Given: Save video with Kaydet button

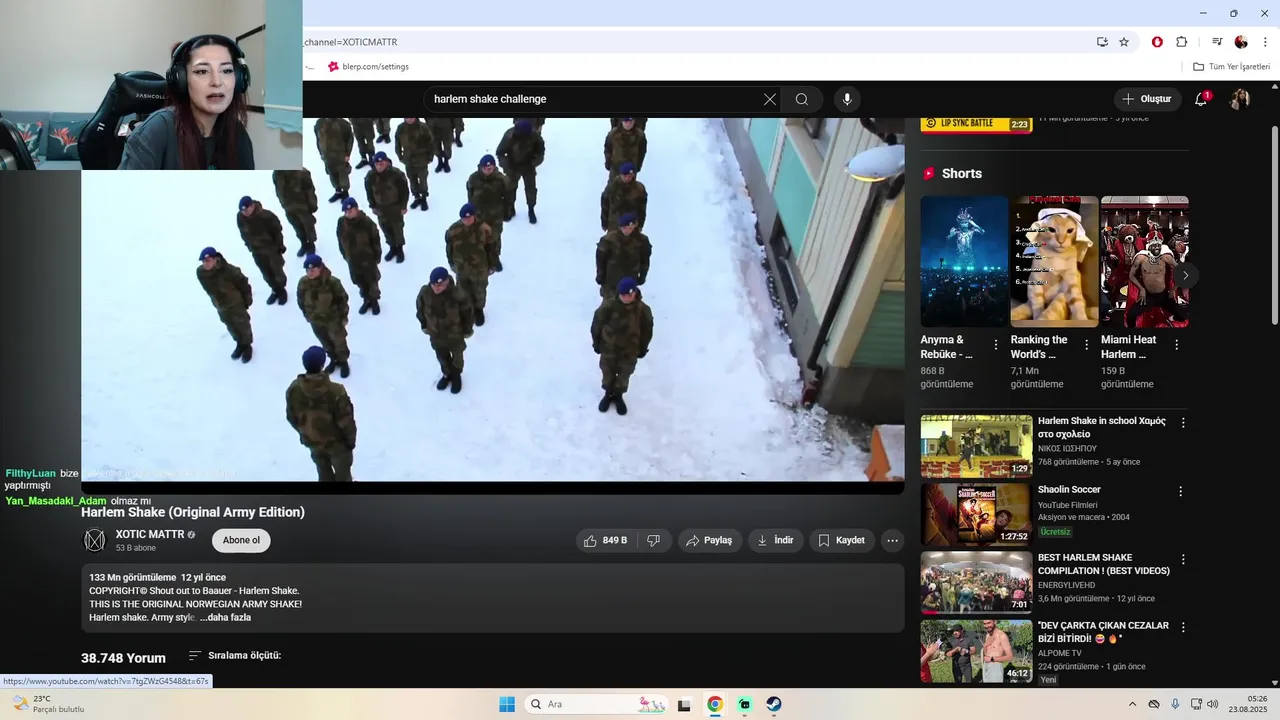Looking at the screenshot, I should (842, 540).
